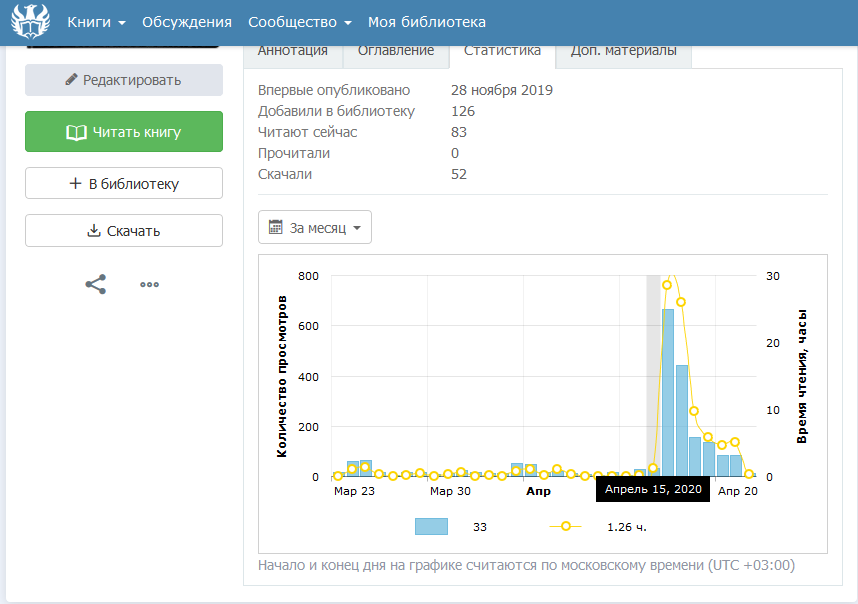Toggle the views series in chart legend
Image resolution: width=858 pixels, height=604 pixels.
(431, 526)
